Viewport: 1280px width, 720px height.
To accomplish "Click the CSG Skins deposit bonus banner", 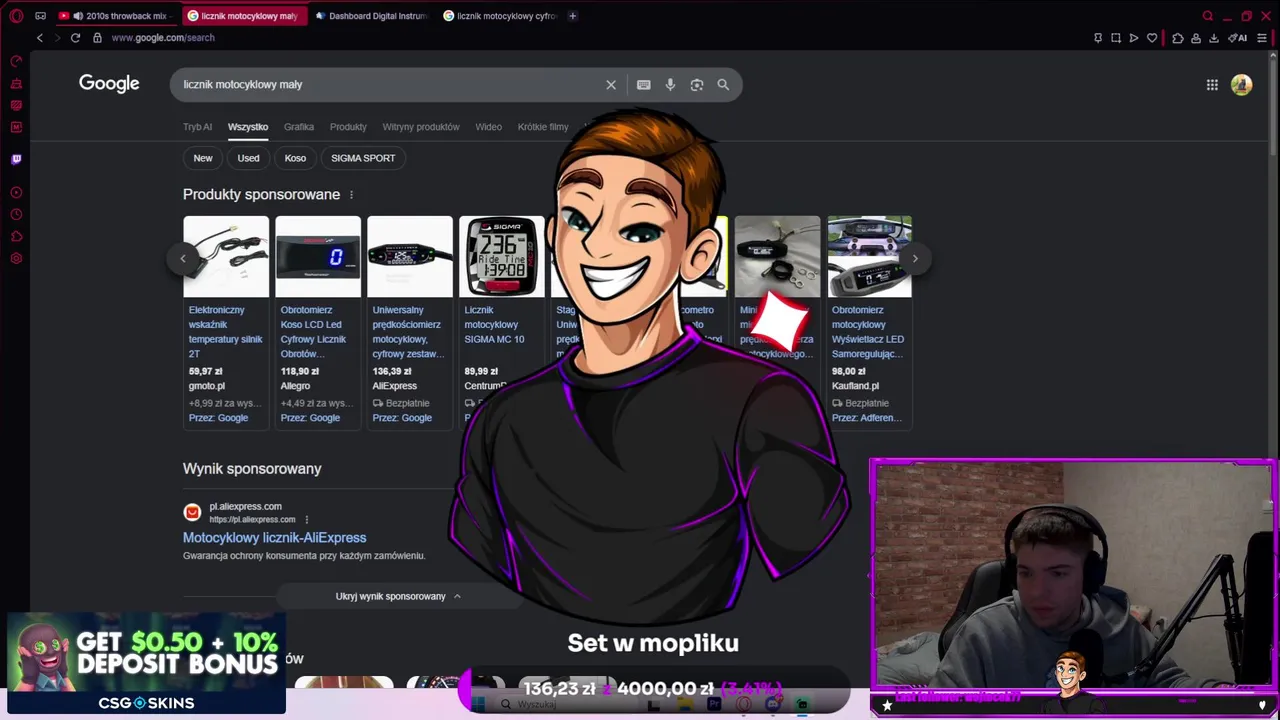I will tap(147, 663).
